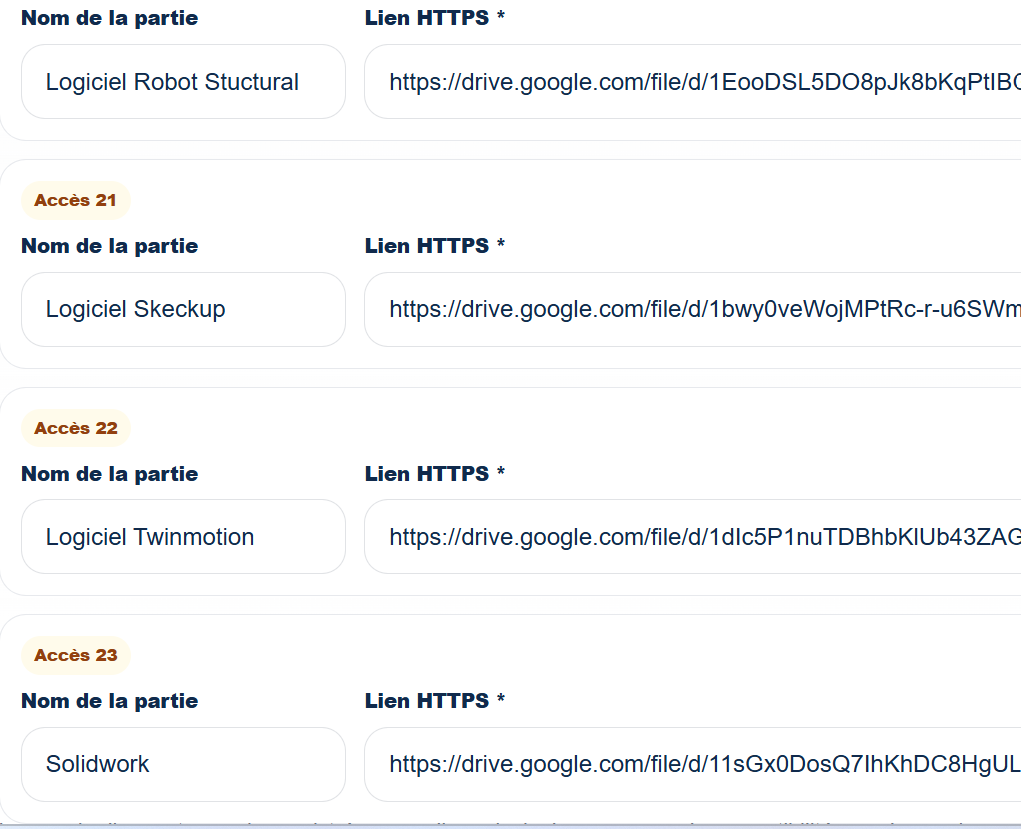Click the Lien HTTPS label under Accès 22
The width and height of the screenshot is (1021, 829).
pos(435,473)
